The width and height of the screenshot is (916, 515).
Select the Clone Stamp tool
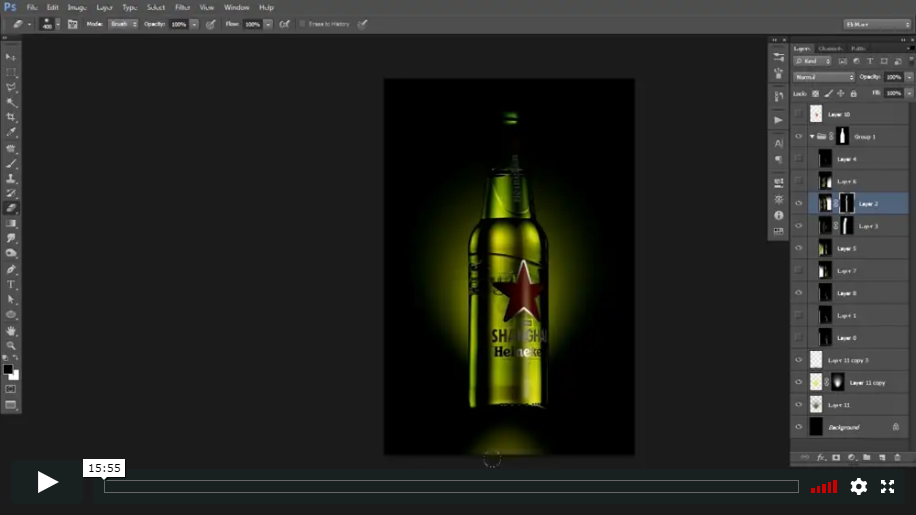click(11, 179)
